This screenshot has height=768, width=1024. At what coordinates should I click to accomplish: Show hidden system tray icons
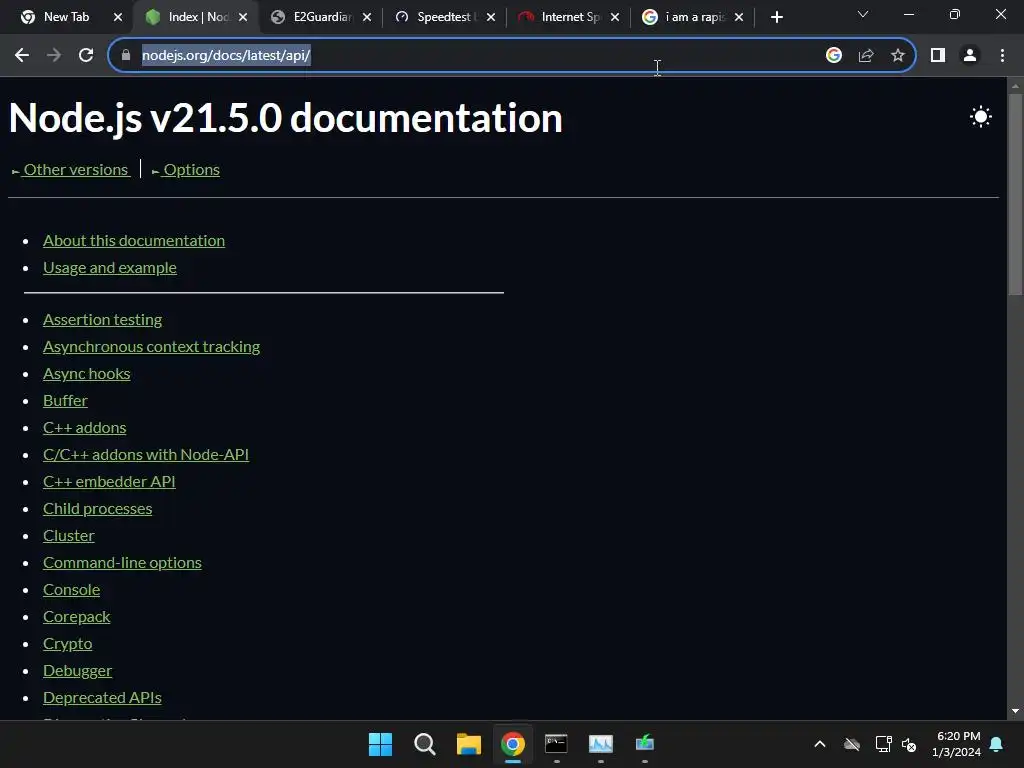(820, 744)
